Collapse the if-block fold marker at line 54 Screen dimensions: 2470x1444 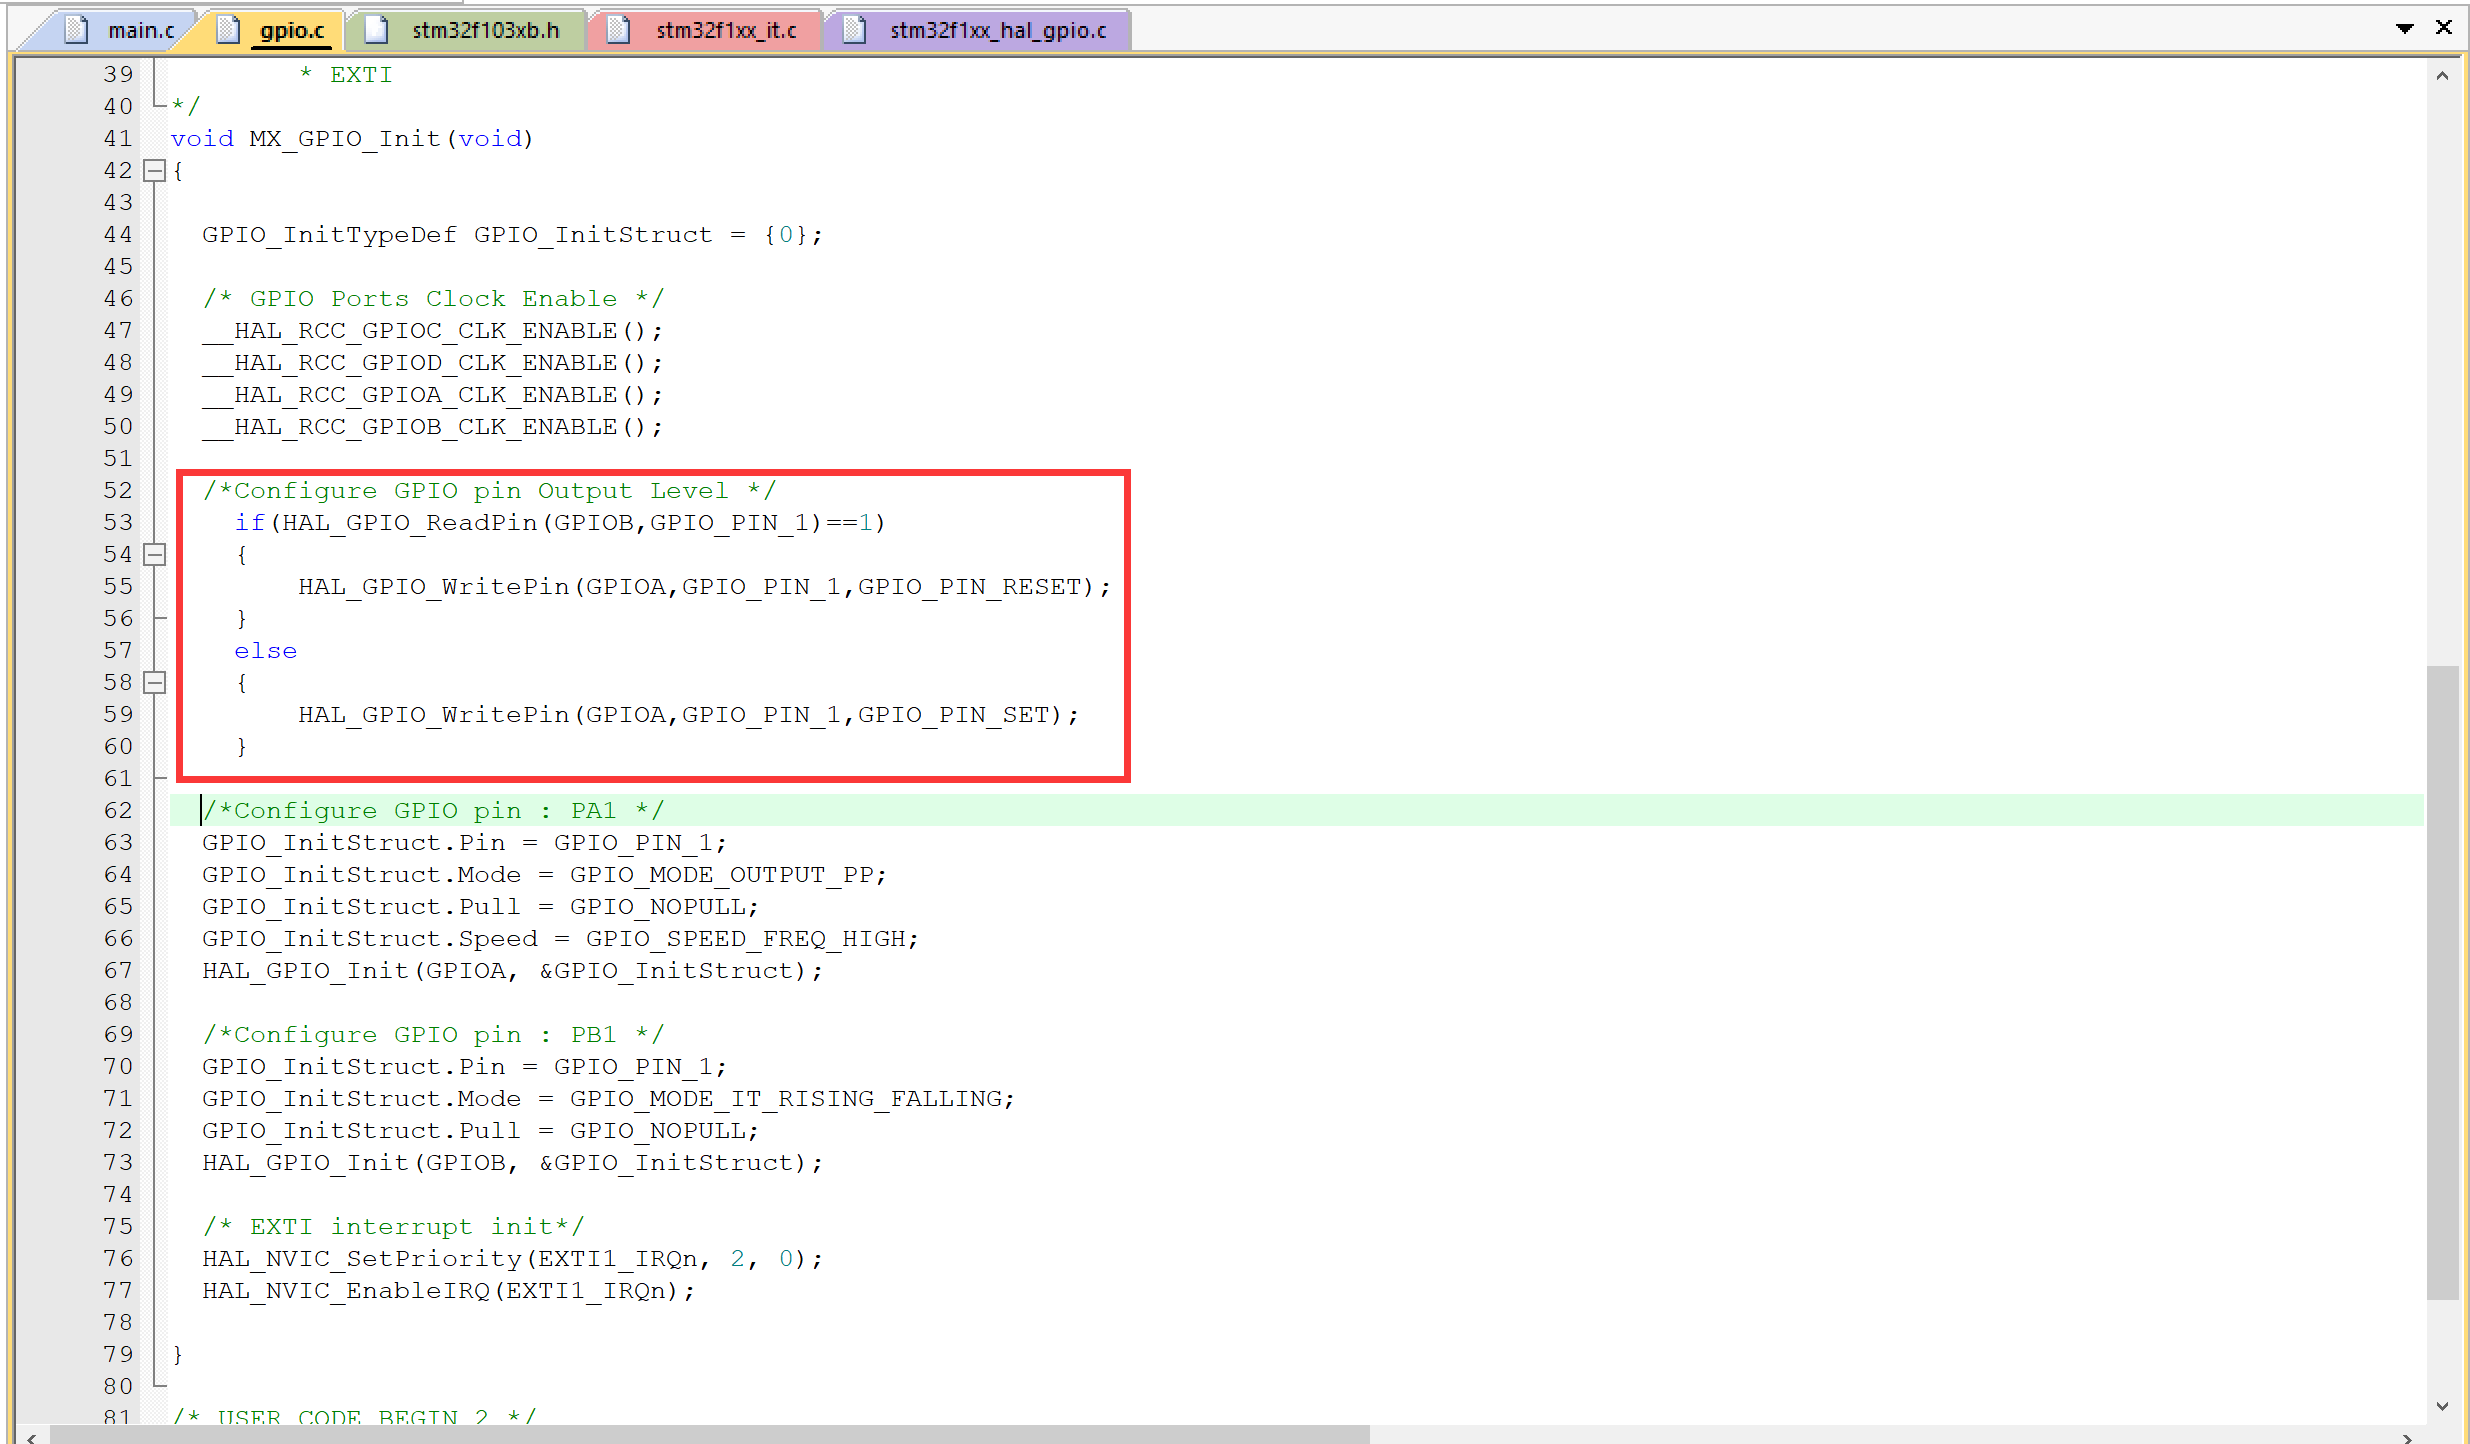[x=155, y=554]
